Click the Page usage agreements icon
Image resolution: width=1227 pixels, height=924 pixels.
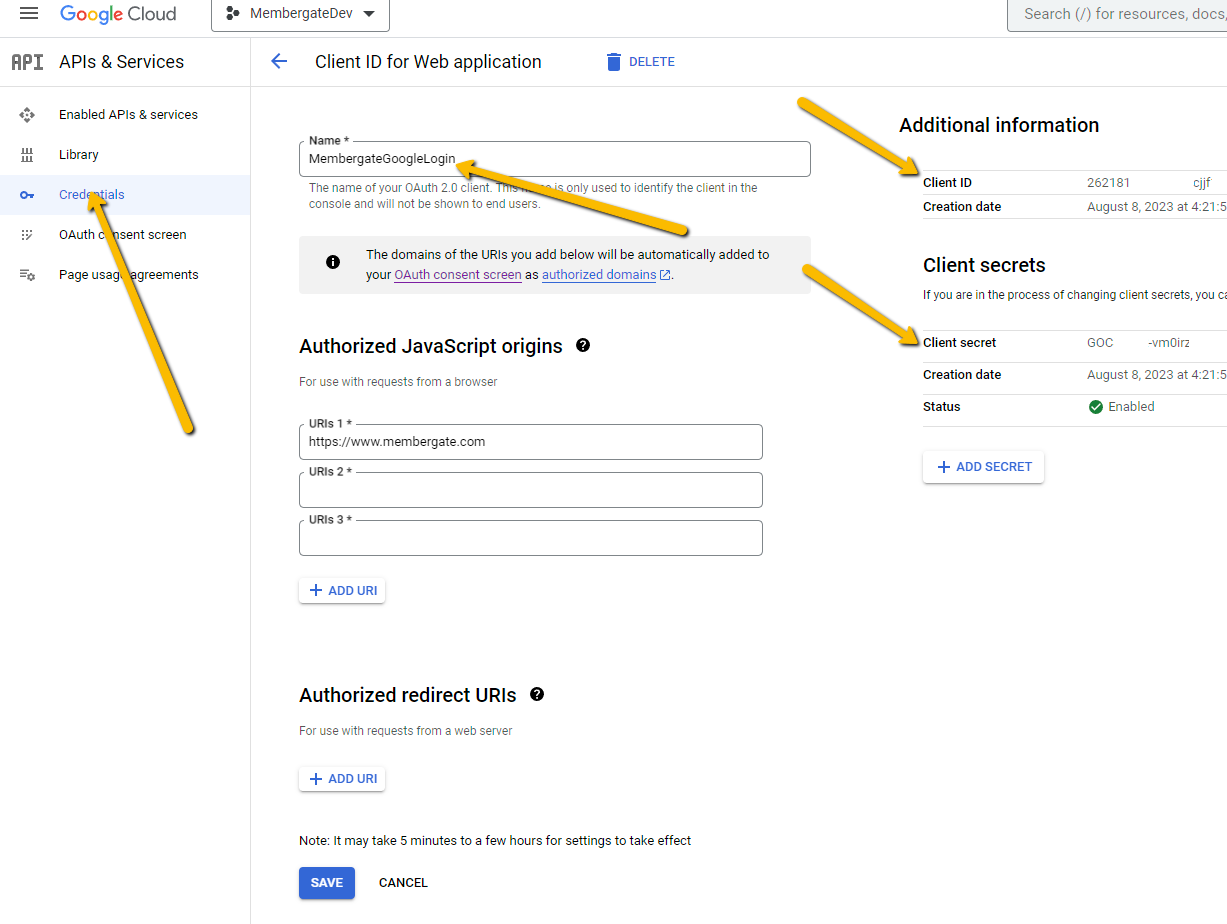pos(27,275)
